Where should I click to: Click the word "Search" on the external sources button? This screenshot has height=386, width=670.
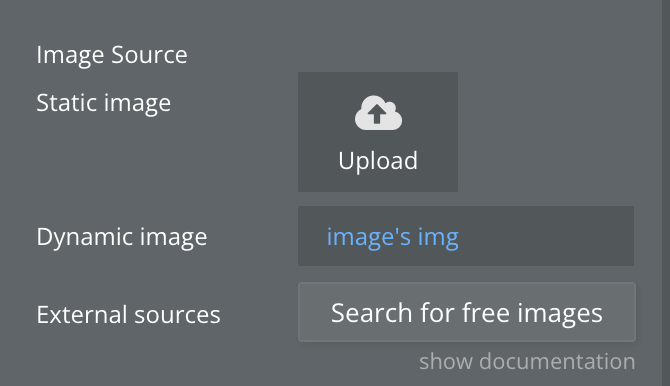(x=372, y=312)
